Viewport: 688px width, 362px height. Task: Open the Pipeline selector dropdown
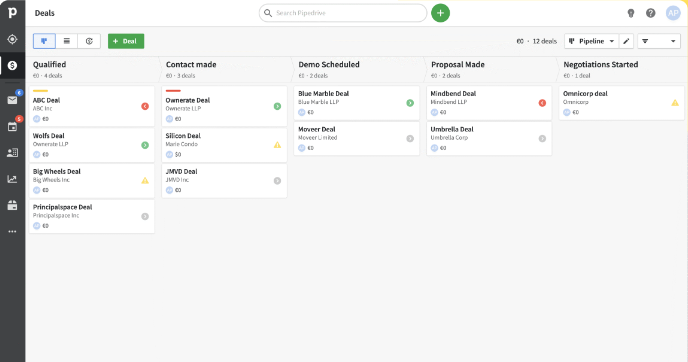[591, 41]
